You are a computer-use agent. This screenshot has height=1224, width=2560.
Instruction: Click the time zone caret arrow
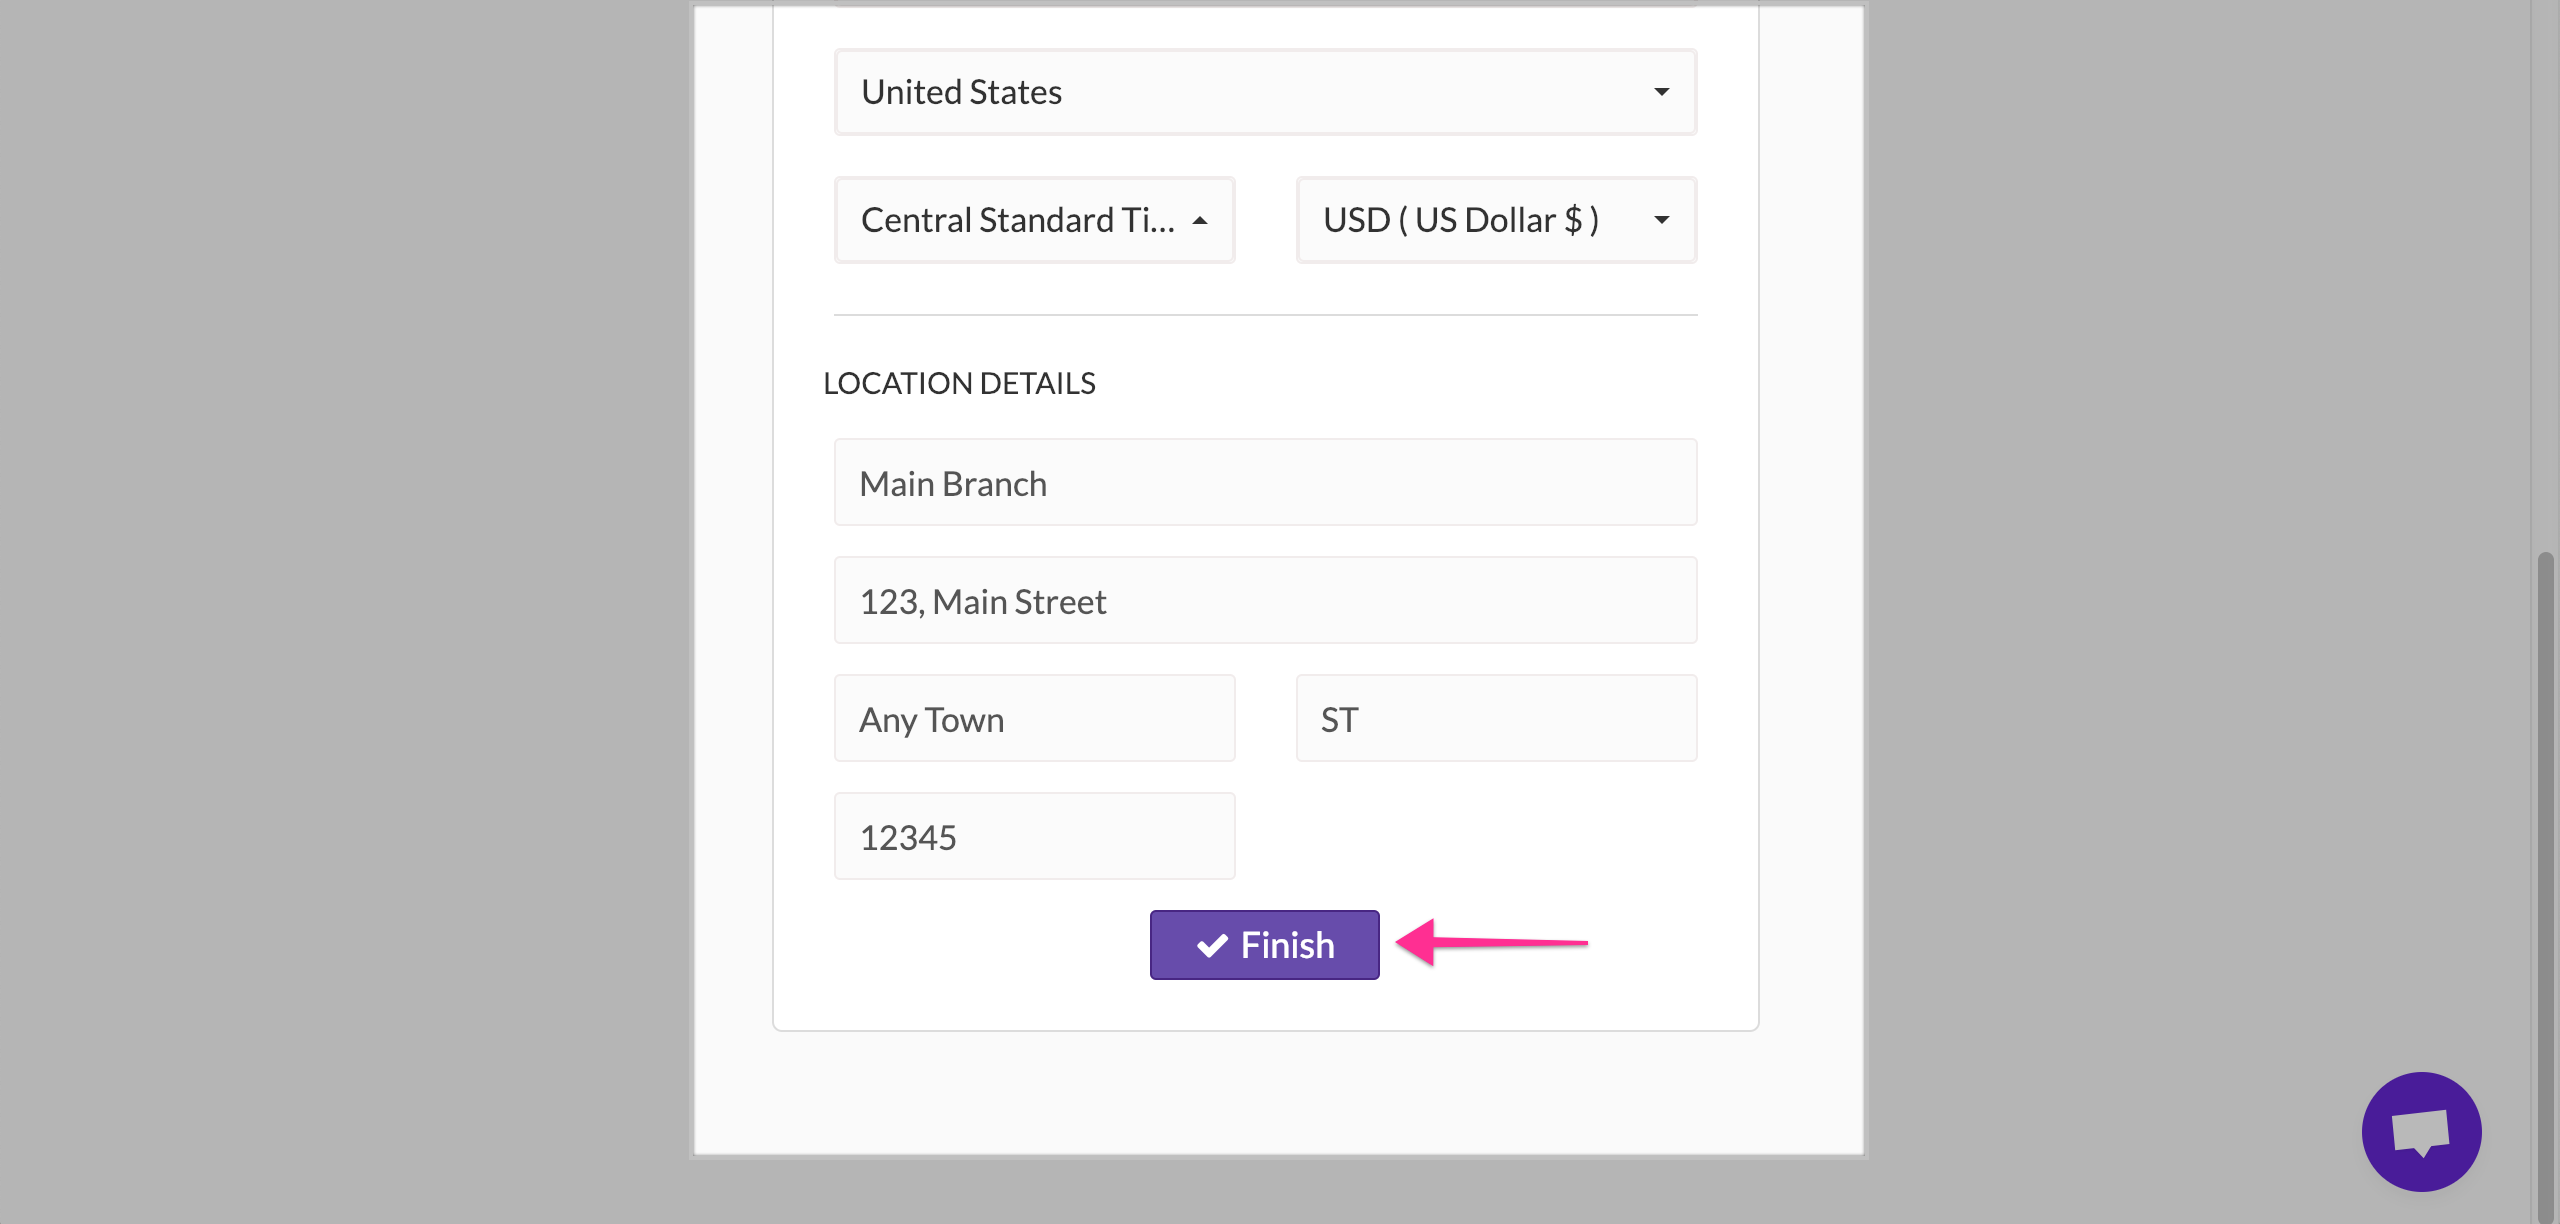(1200, 220)
